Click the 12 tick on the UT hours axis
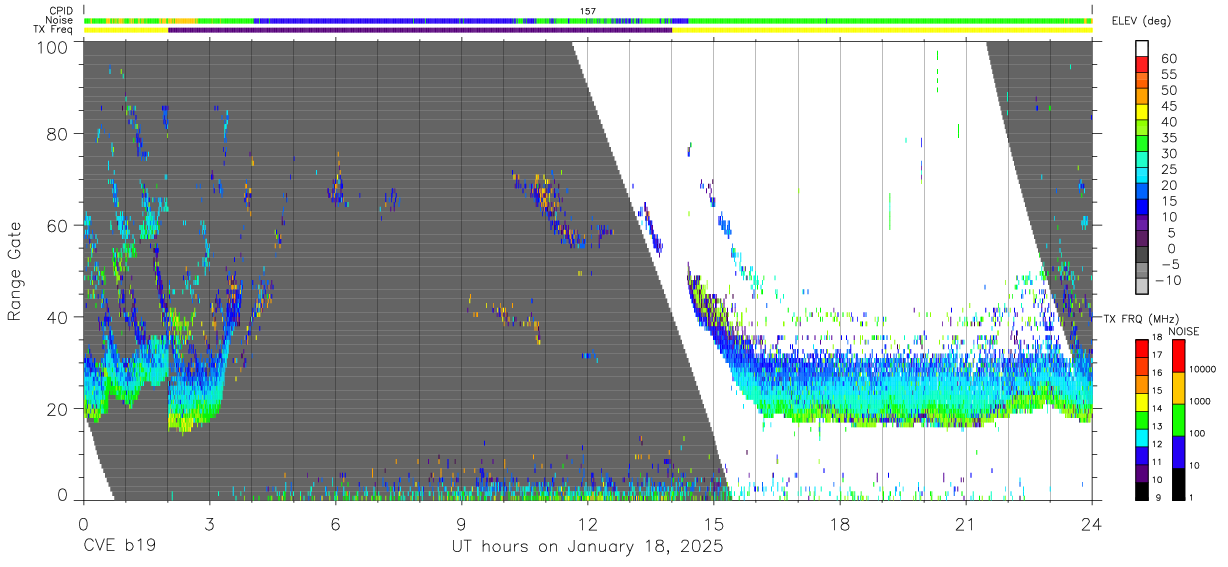 587,524
